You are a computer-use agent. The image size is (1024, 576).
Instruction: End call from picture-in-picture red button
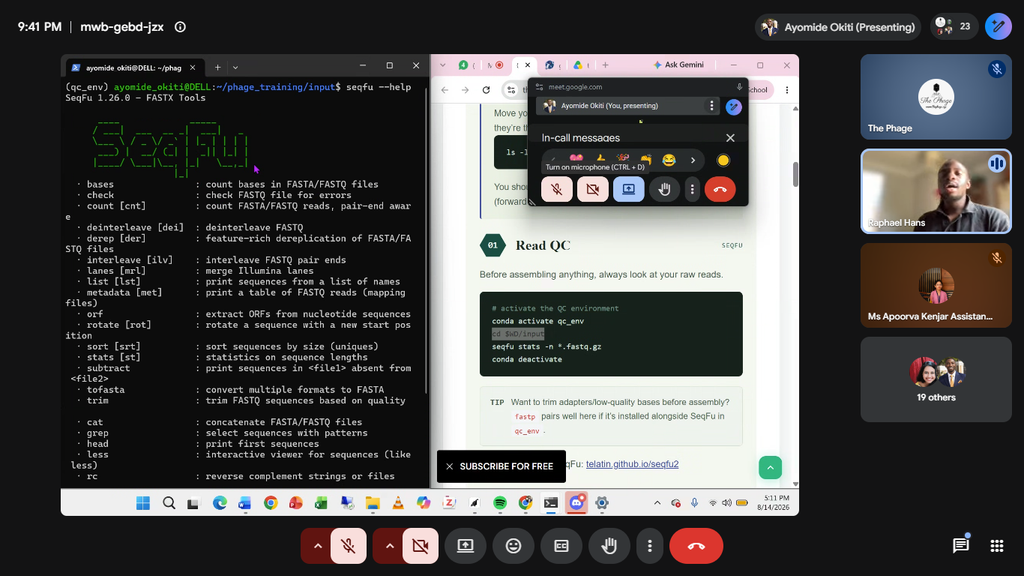tap(720, 189)
